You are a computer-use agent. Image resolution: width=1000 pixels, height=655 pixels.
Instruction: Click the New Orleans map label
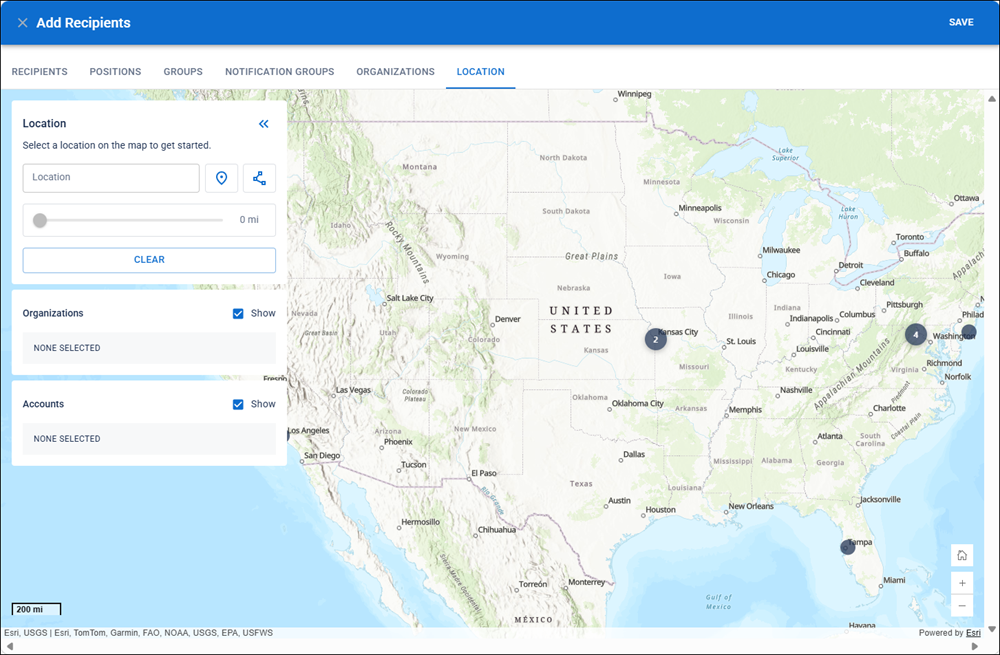coord(751,506)
